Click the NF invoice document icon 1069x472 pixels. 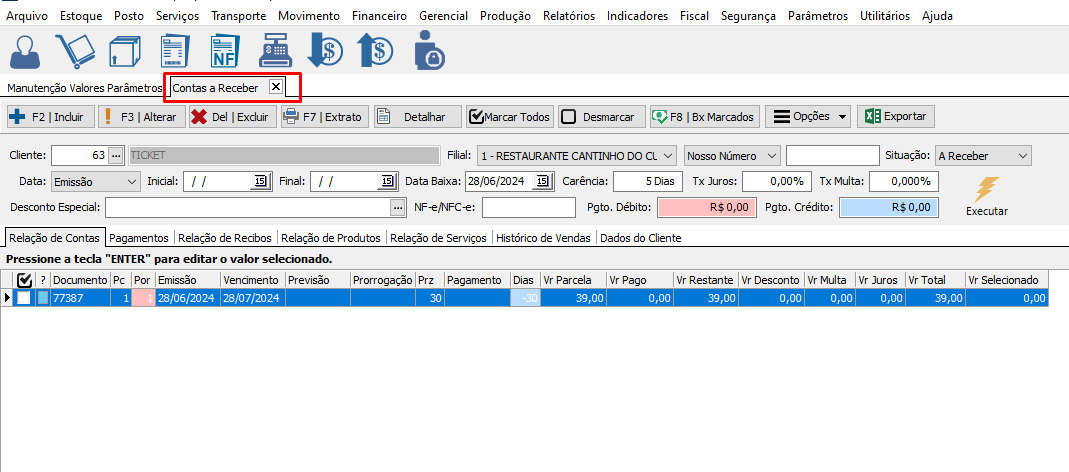pyautogui.click(x=224, y=50)
